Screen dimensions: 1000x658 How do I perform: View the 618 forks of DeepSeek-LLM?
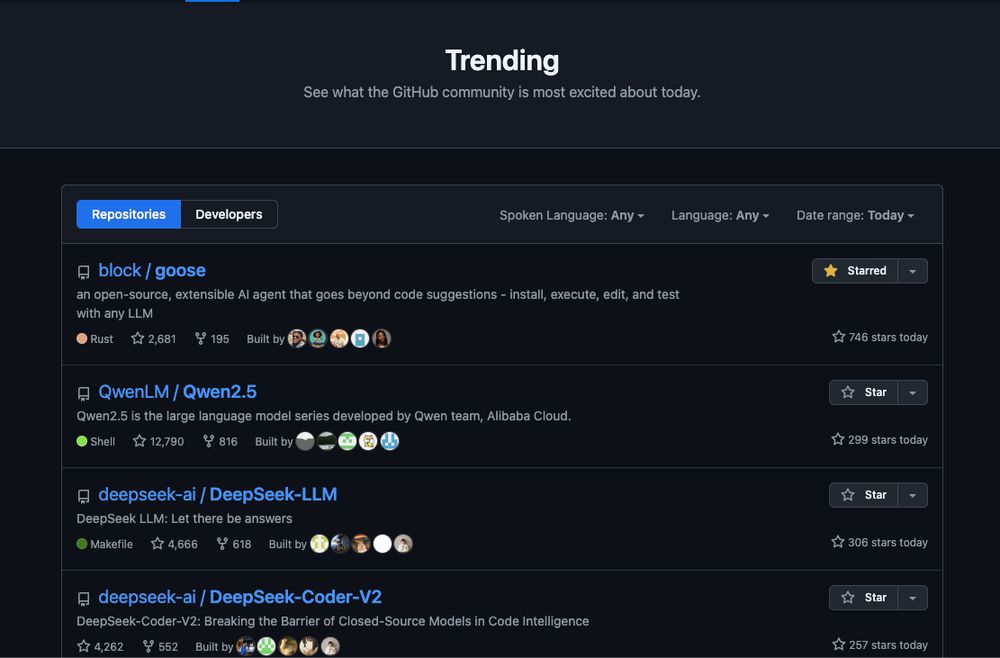point(234,544)
